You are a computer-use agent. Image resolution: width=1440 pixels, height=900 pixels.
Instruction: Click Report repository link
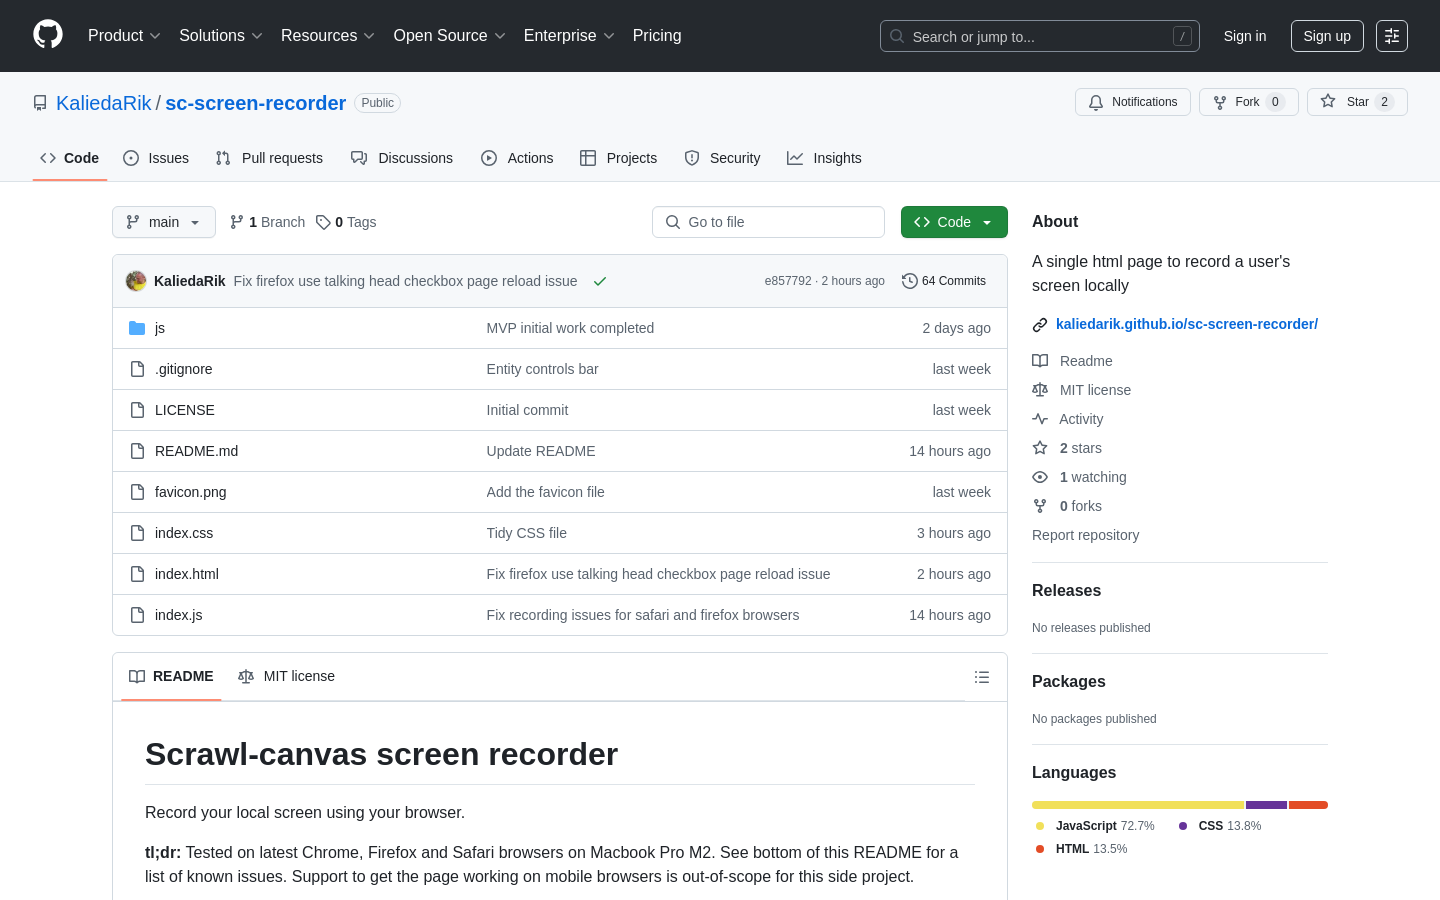[1085, 535]
